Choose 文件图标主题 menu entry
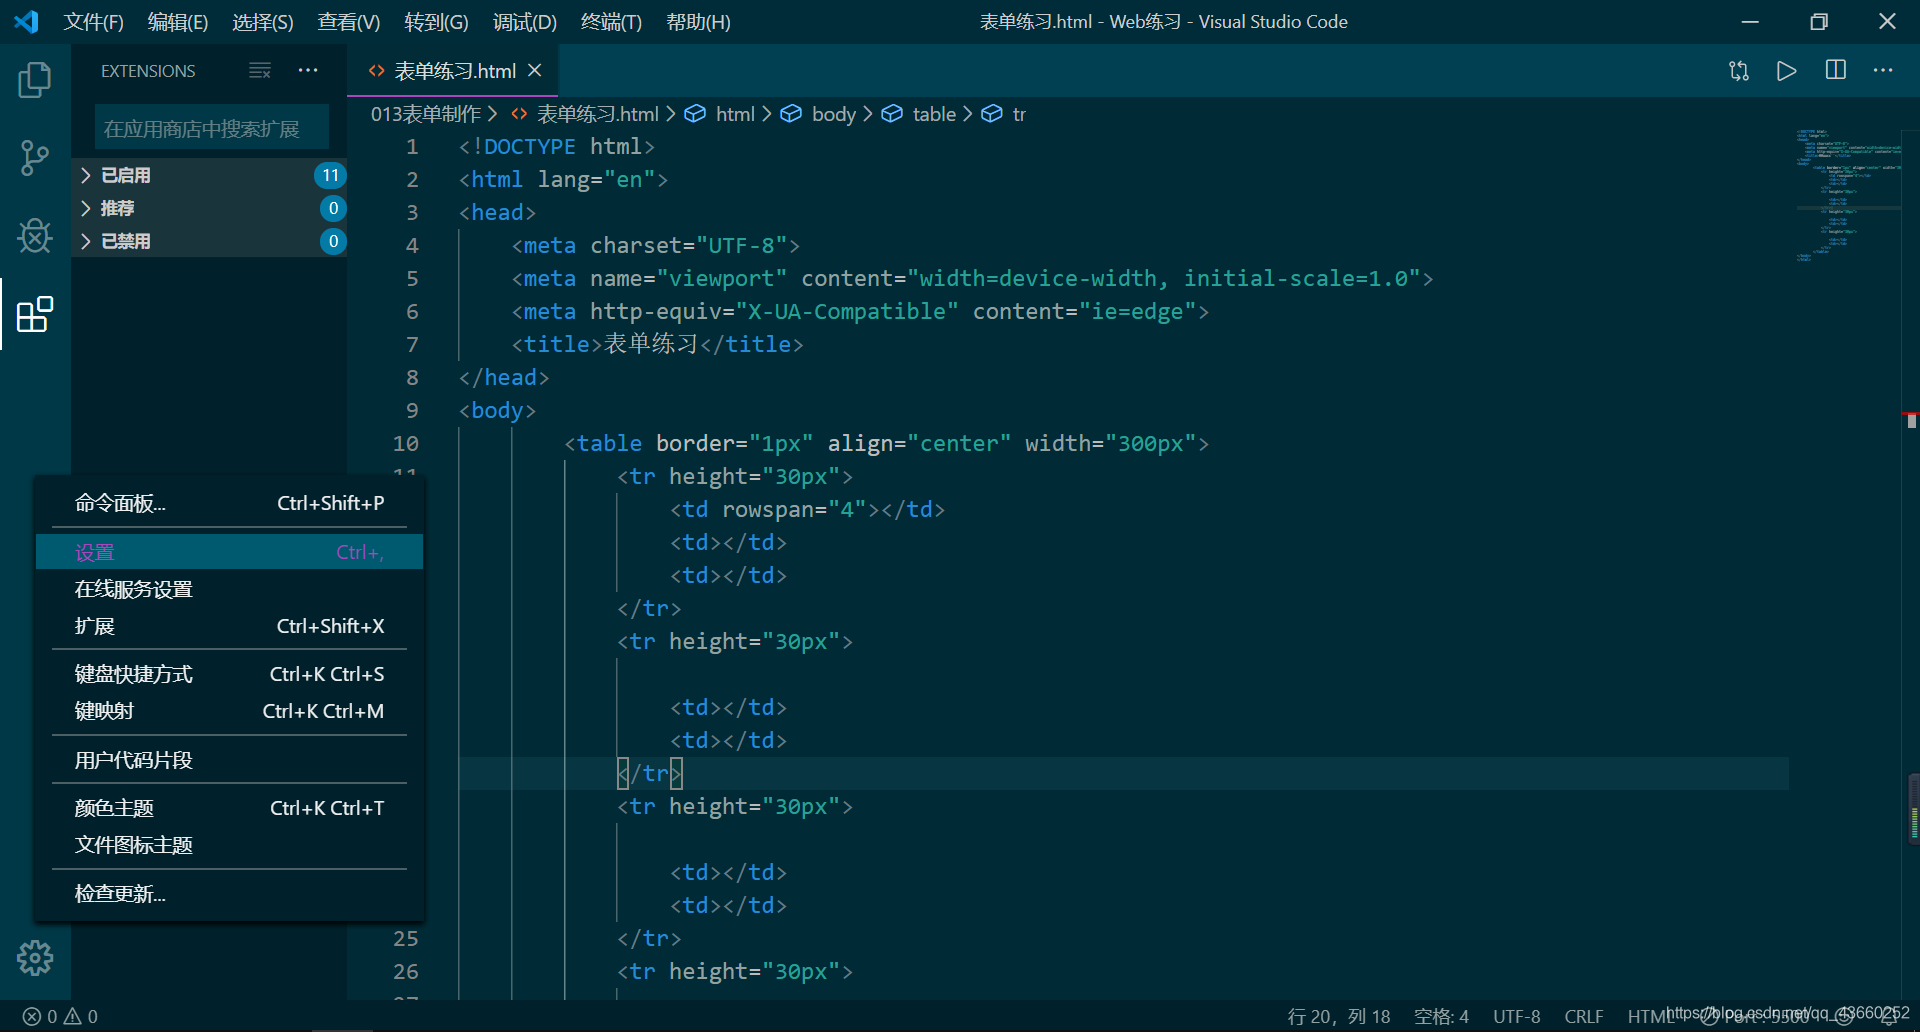1920x1032 pixels. [x=230, y=845]
